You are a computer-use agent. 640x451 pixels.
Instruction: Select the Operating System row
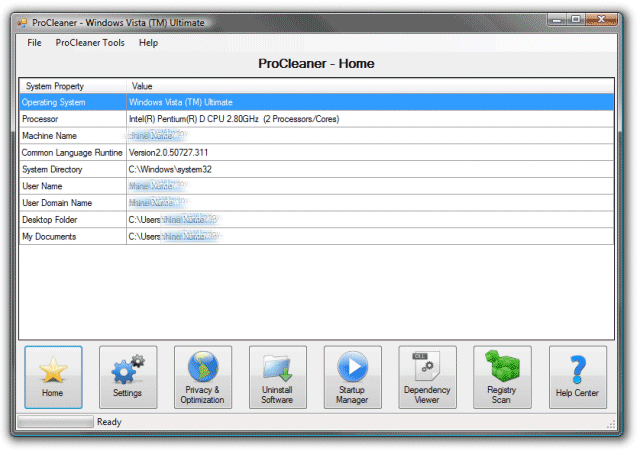(317, 102)
